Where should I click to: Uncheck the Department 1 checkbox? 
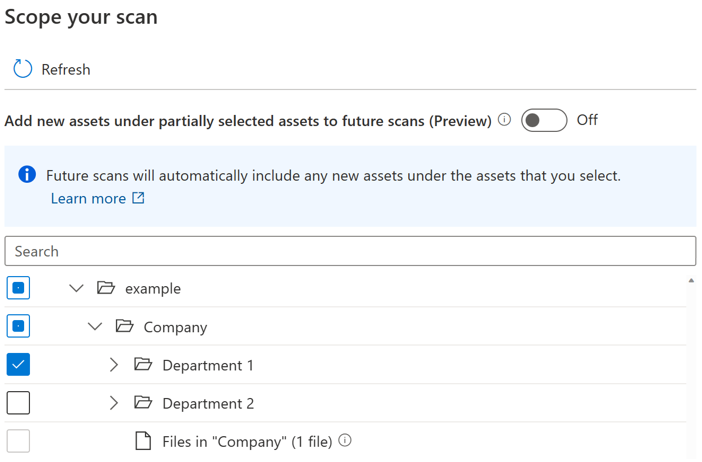click(18, 365)
